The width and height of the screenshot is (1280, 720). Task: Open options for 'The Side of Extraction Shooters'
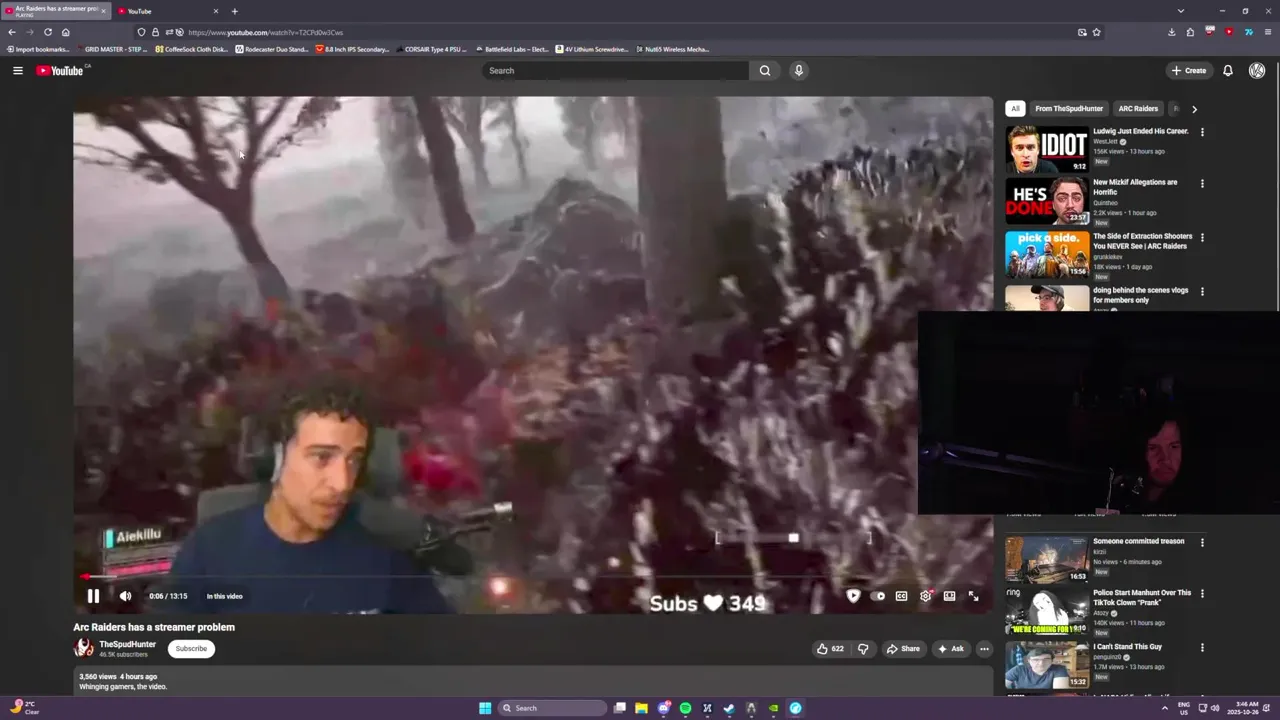[x=1202, y=238]
